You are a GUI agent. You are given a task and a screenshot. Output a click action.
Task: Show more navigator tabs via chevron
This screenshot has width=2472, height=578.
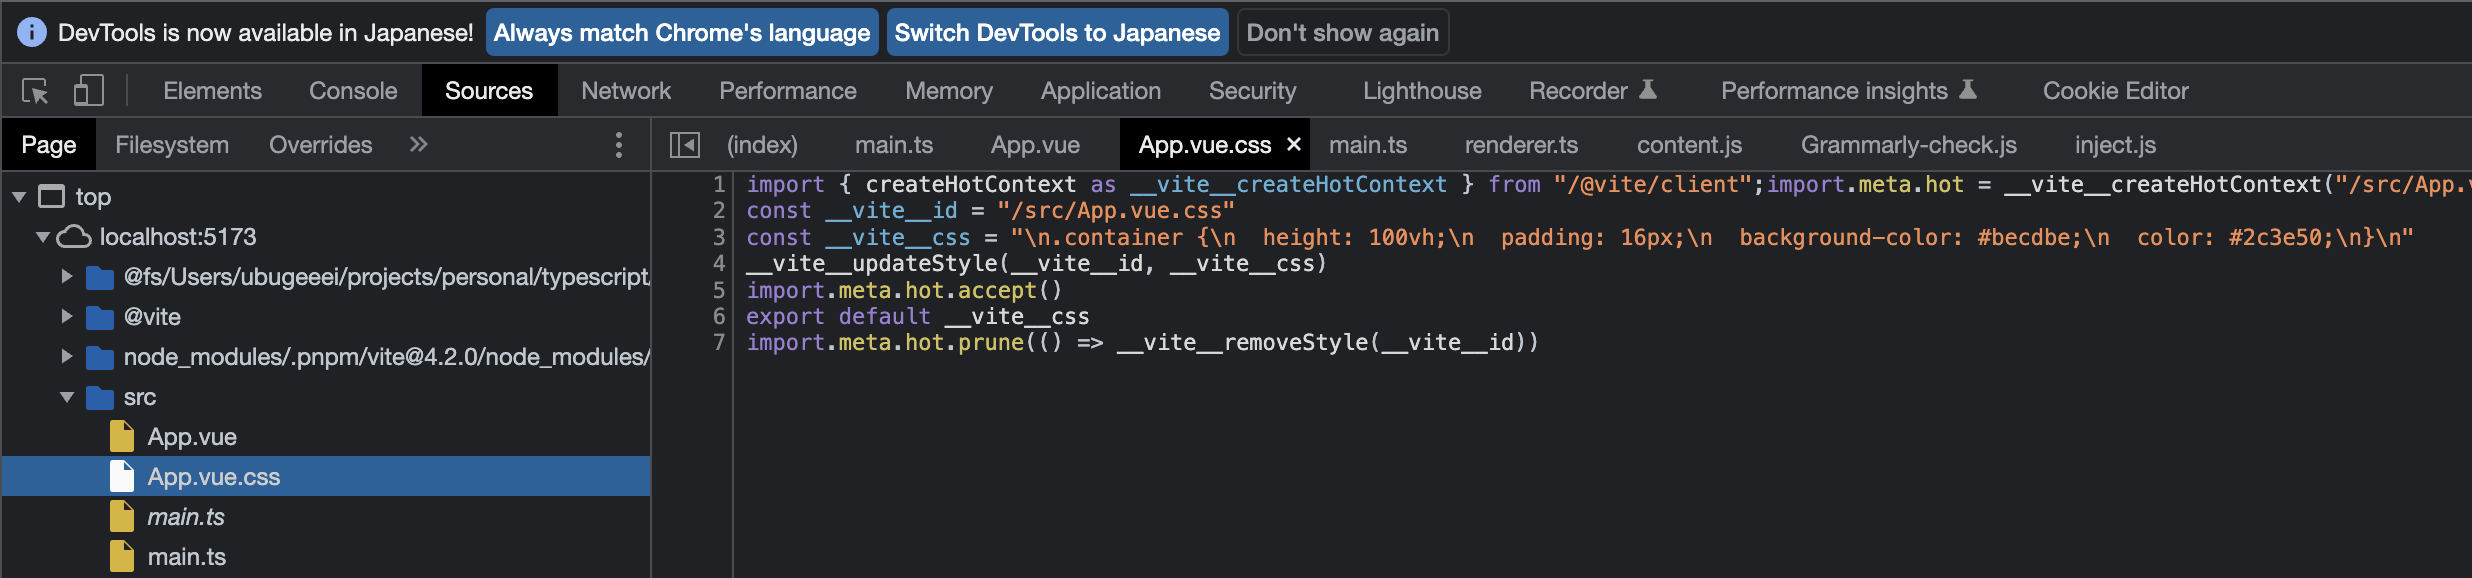(x=418, y=145)
